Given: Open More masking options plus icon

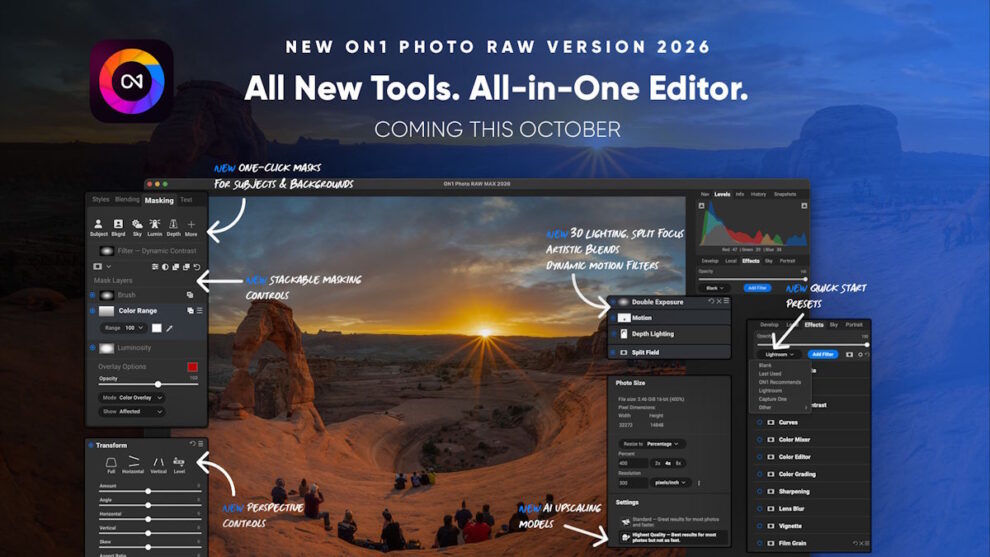Looking at the screenshot, I should pos(191,225).
